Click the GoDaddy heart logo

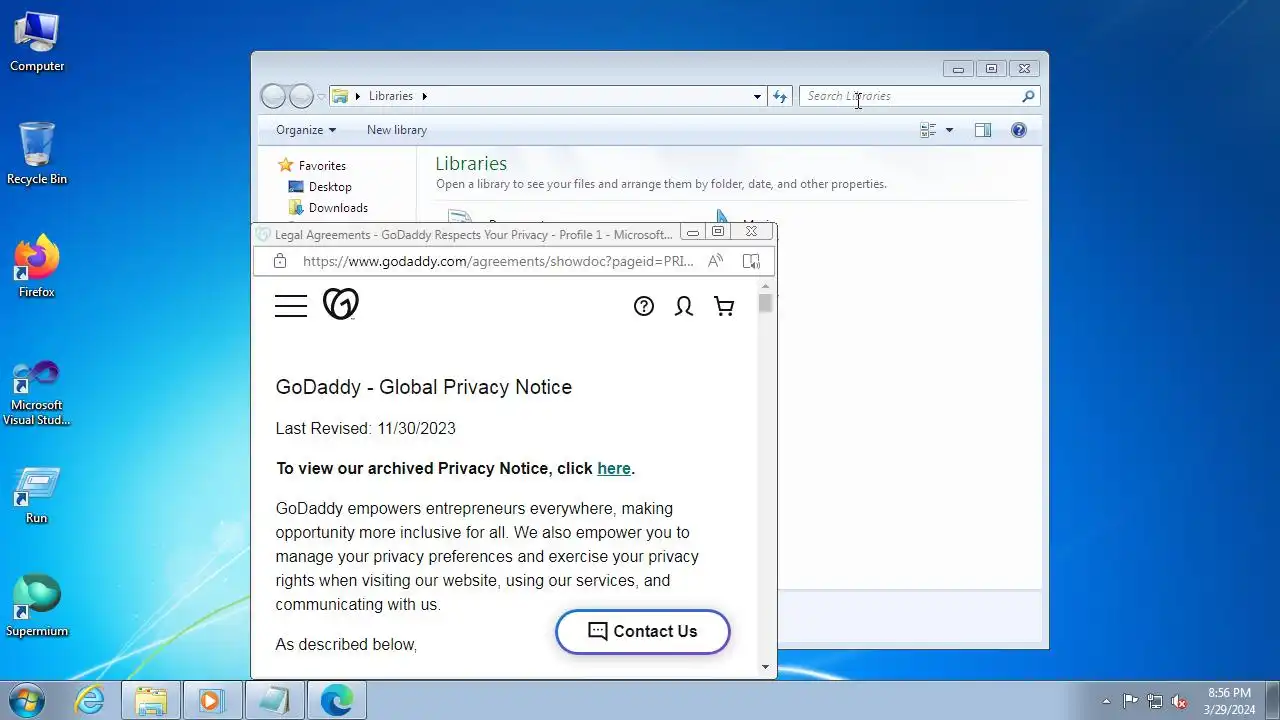tap(341, 304)
